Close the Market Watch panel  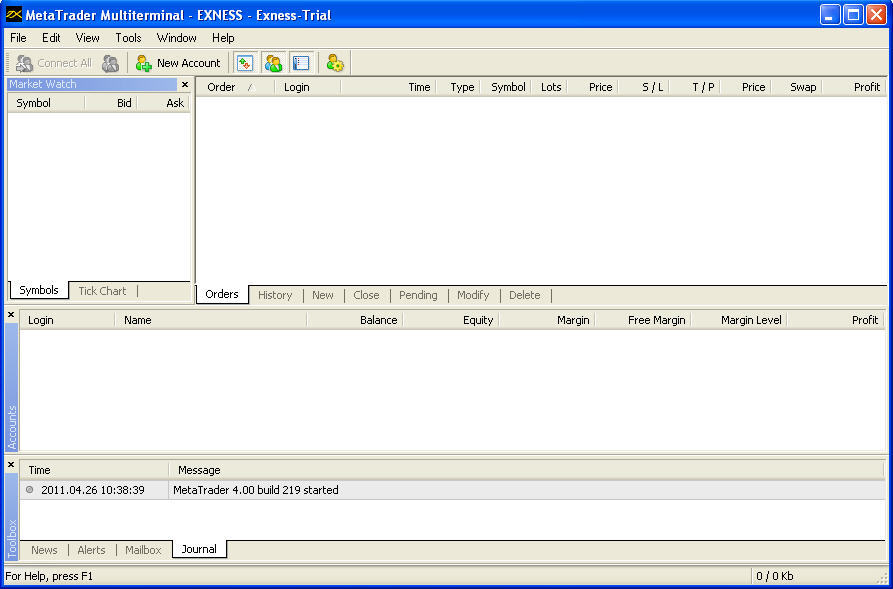pos(184,85)
